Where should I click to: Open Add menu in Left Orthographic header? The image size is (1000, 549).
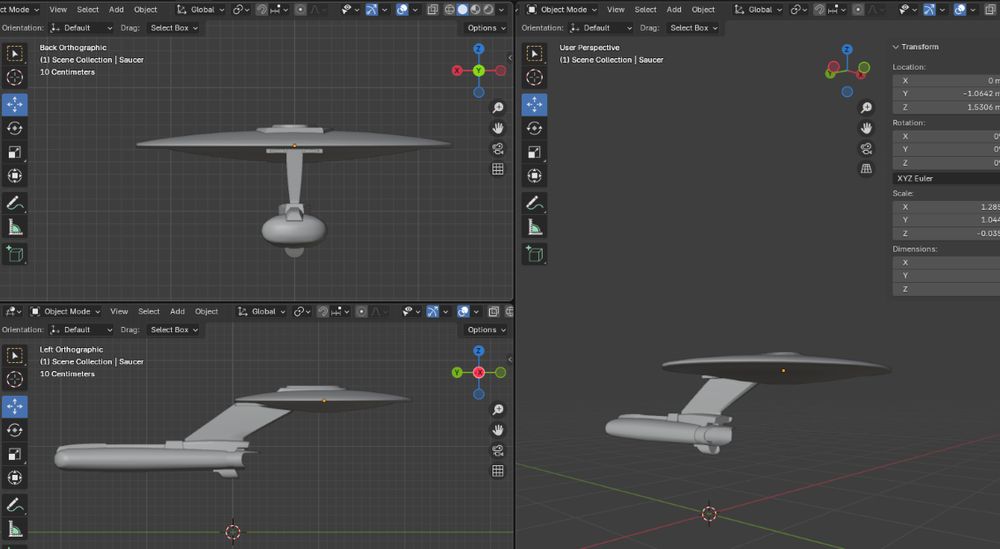click(177, 311)
